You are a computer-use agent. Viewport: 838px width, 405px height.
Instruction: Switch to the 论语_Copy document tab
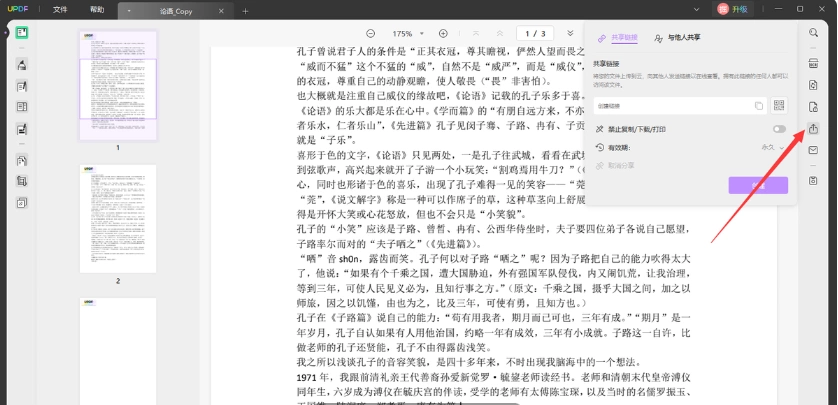tap(176, 11)
